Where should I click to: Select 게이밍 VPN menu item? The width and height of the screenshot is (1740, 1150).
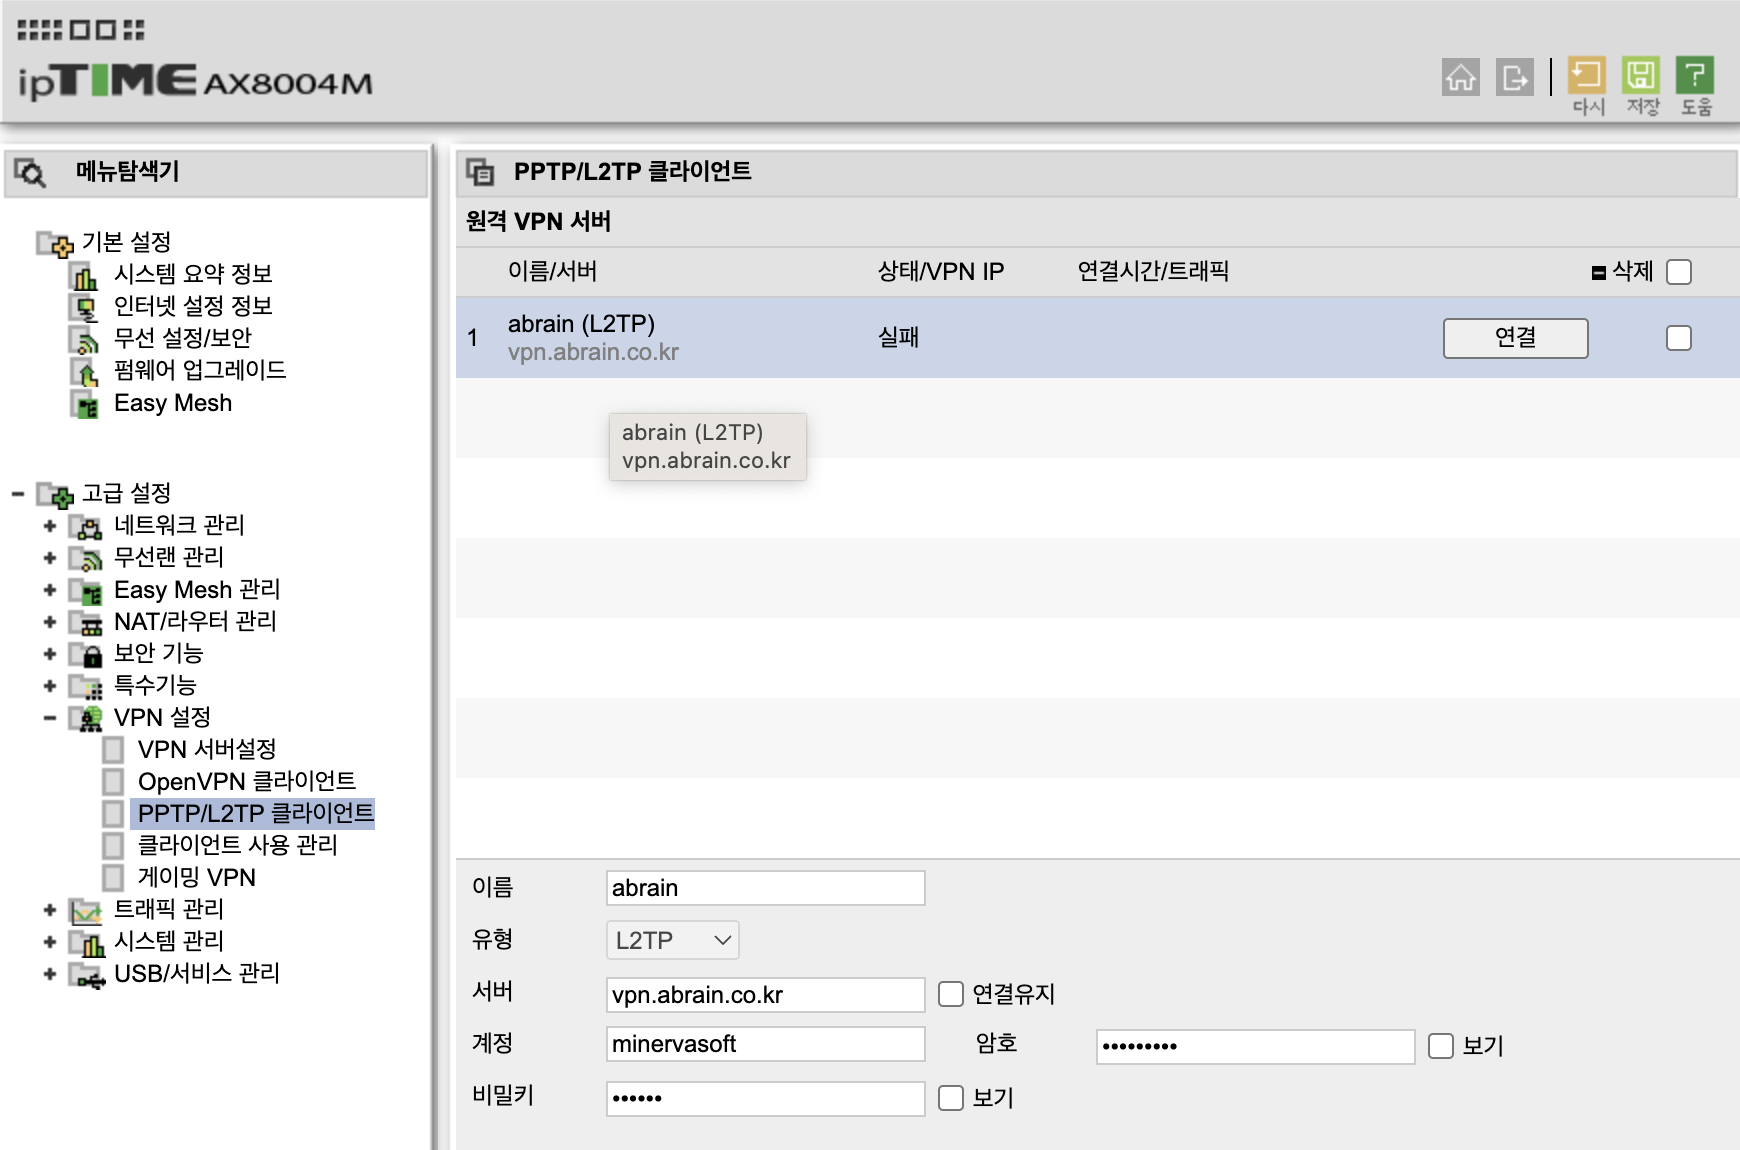(x=197, y=877)
